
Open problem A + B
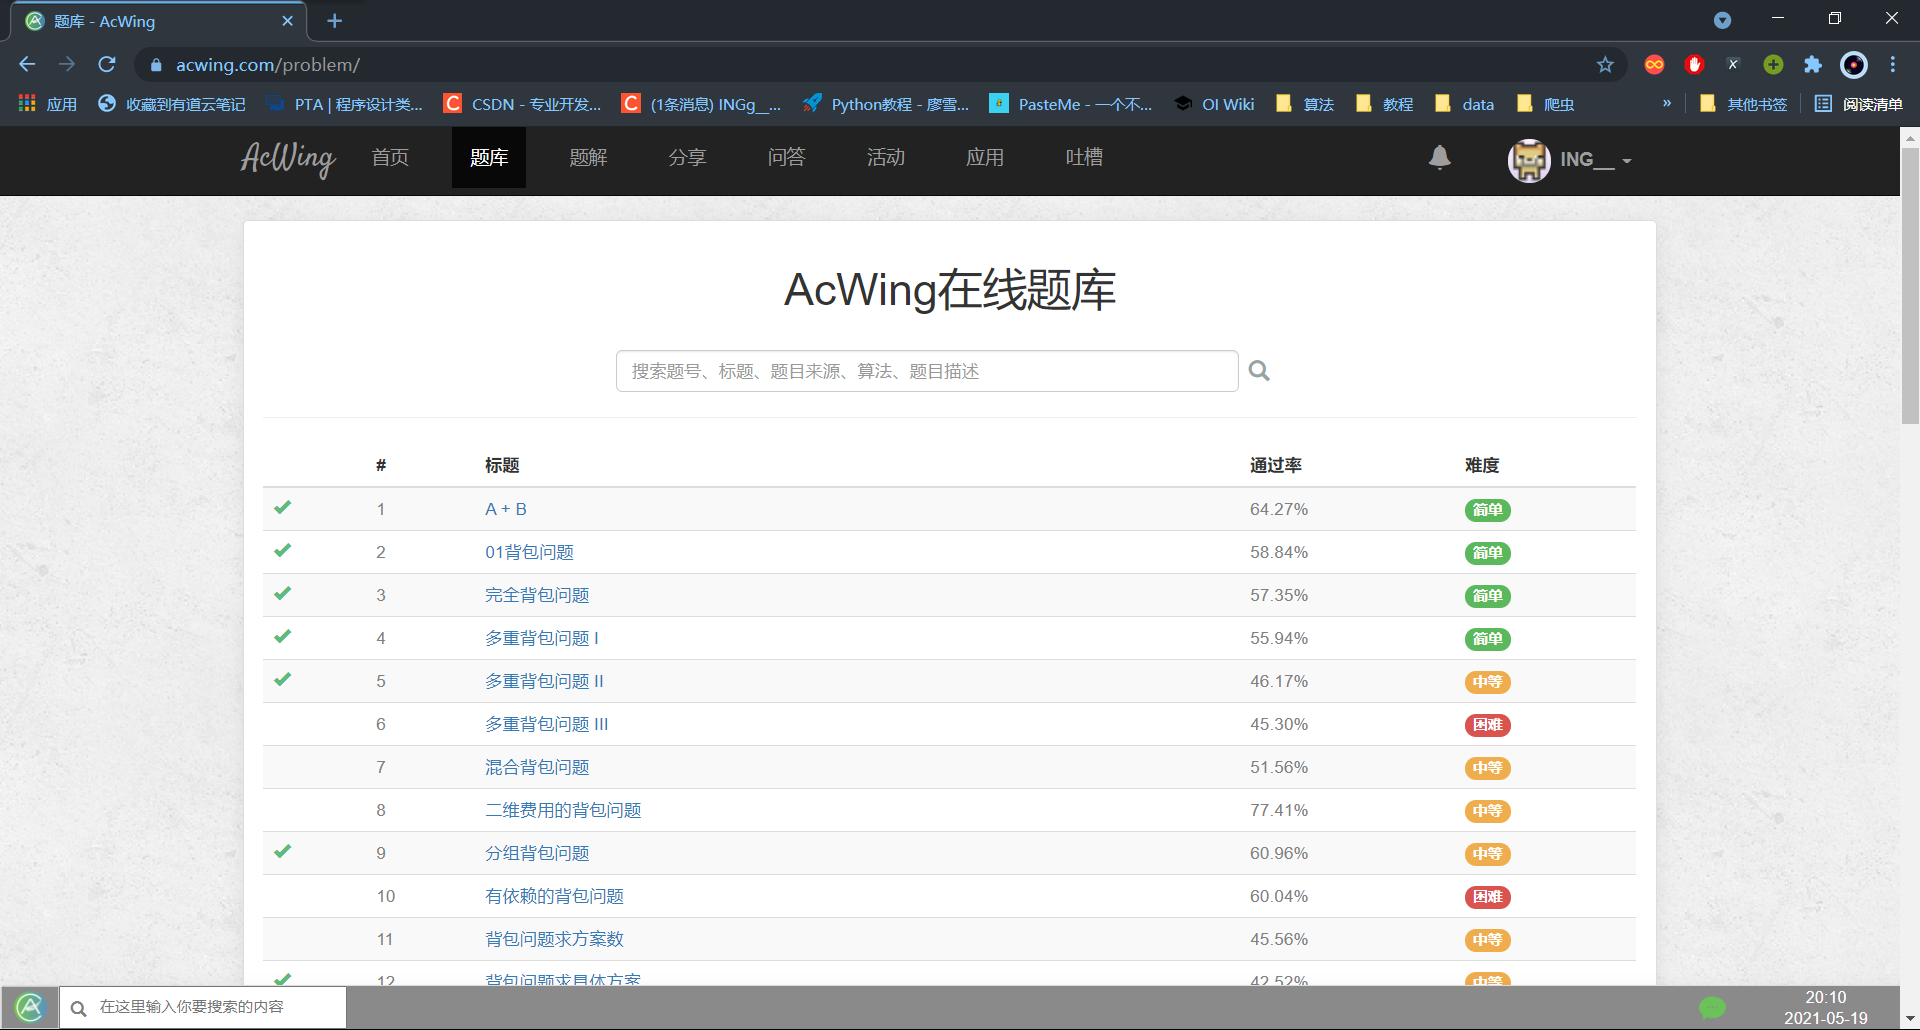tap(506, 509)
